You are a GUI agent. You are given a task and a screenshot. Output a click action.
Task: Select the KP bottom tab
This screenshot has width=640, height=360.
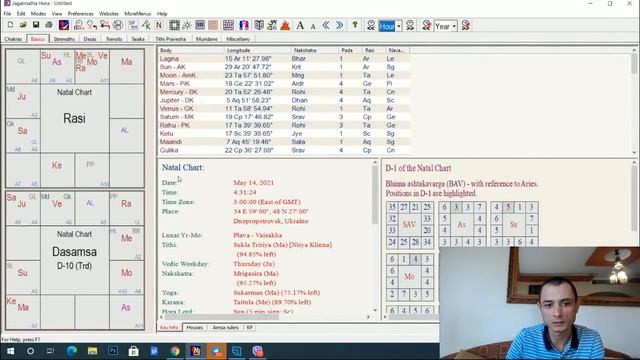(249, 327)
